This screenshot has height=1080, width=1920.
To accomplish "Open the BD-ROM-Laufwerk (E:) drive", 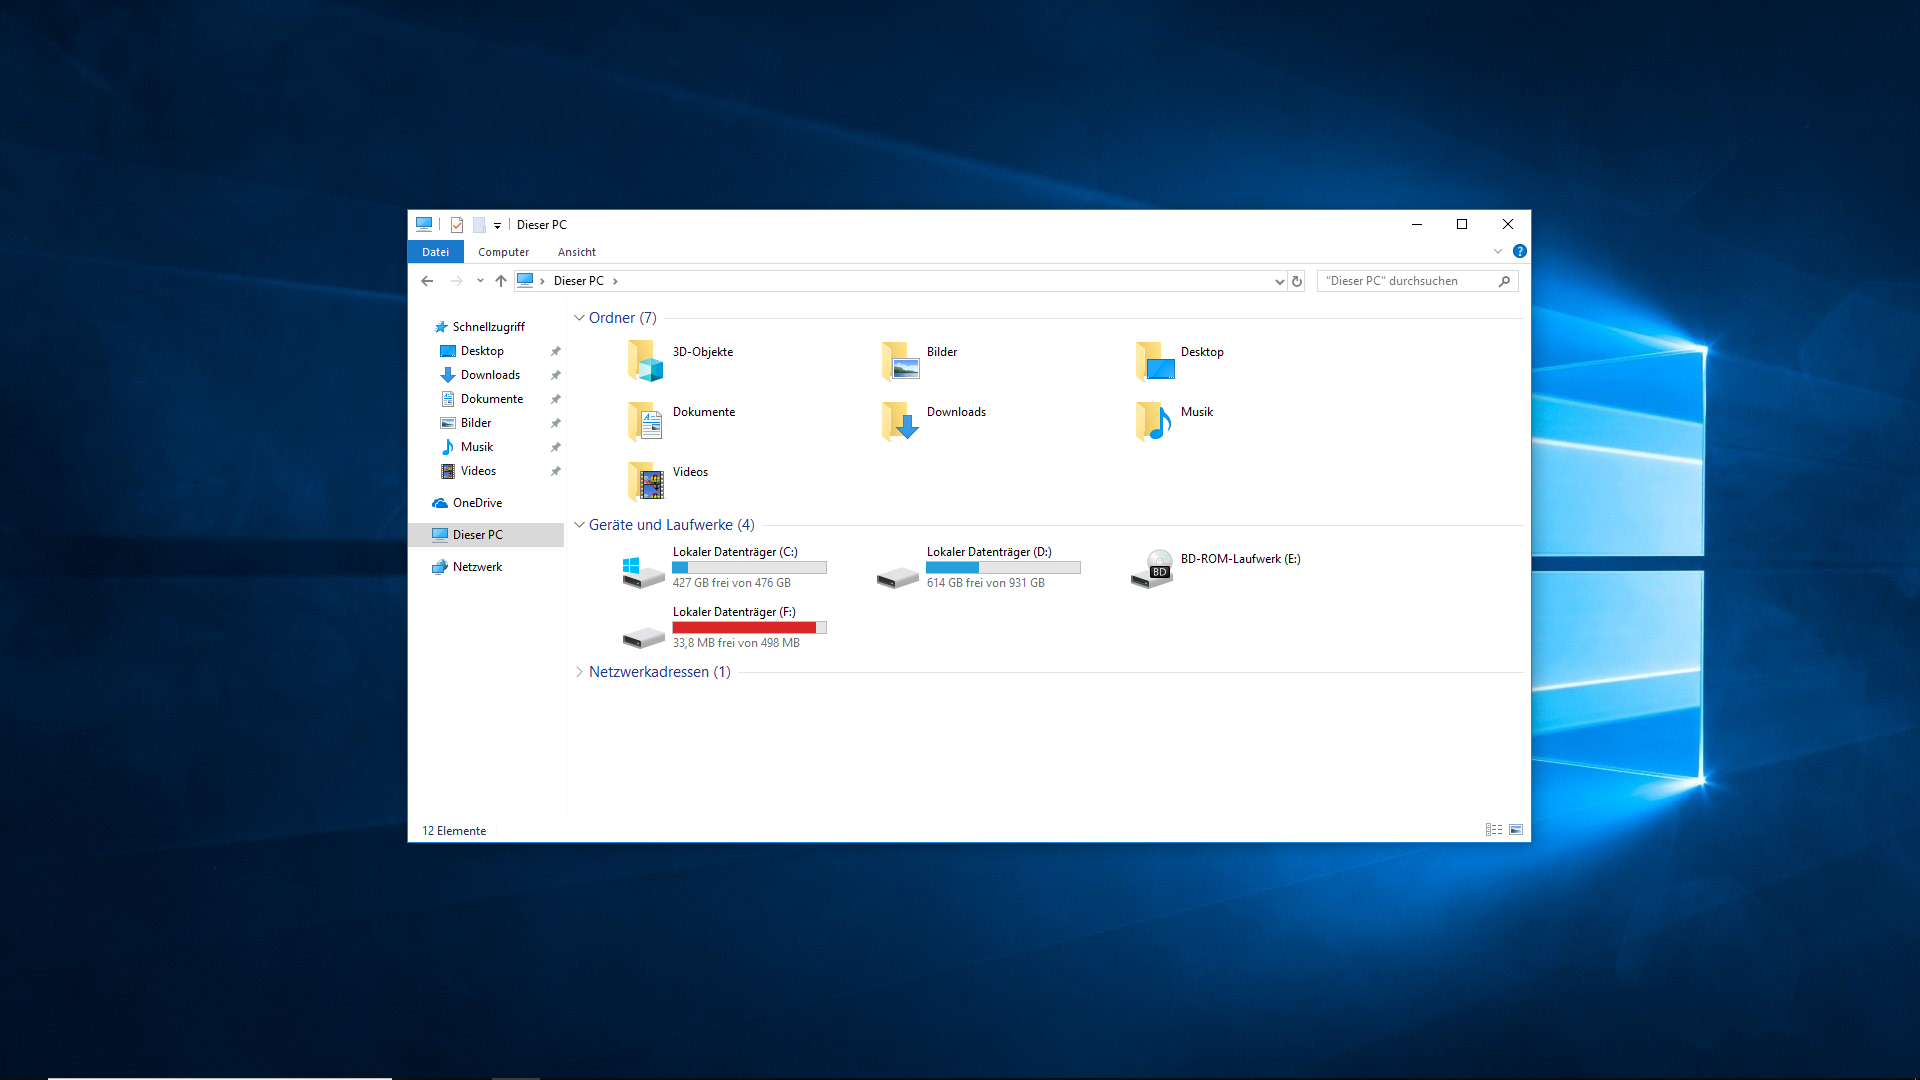I will click(1152, 569).
